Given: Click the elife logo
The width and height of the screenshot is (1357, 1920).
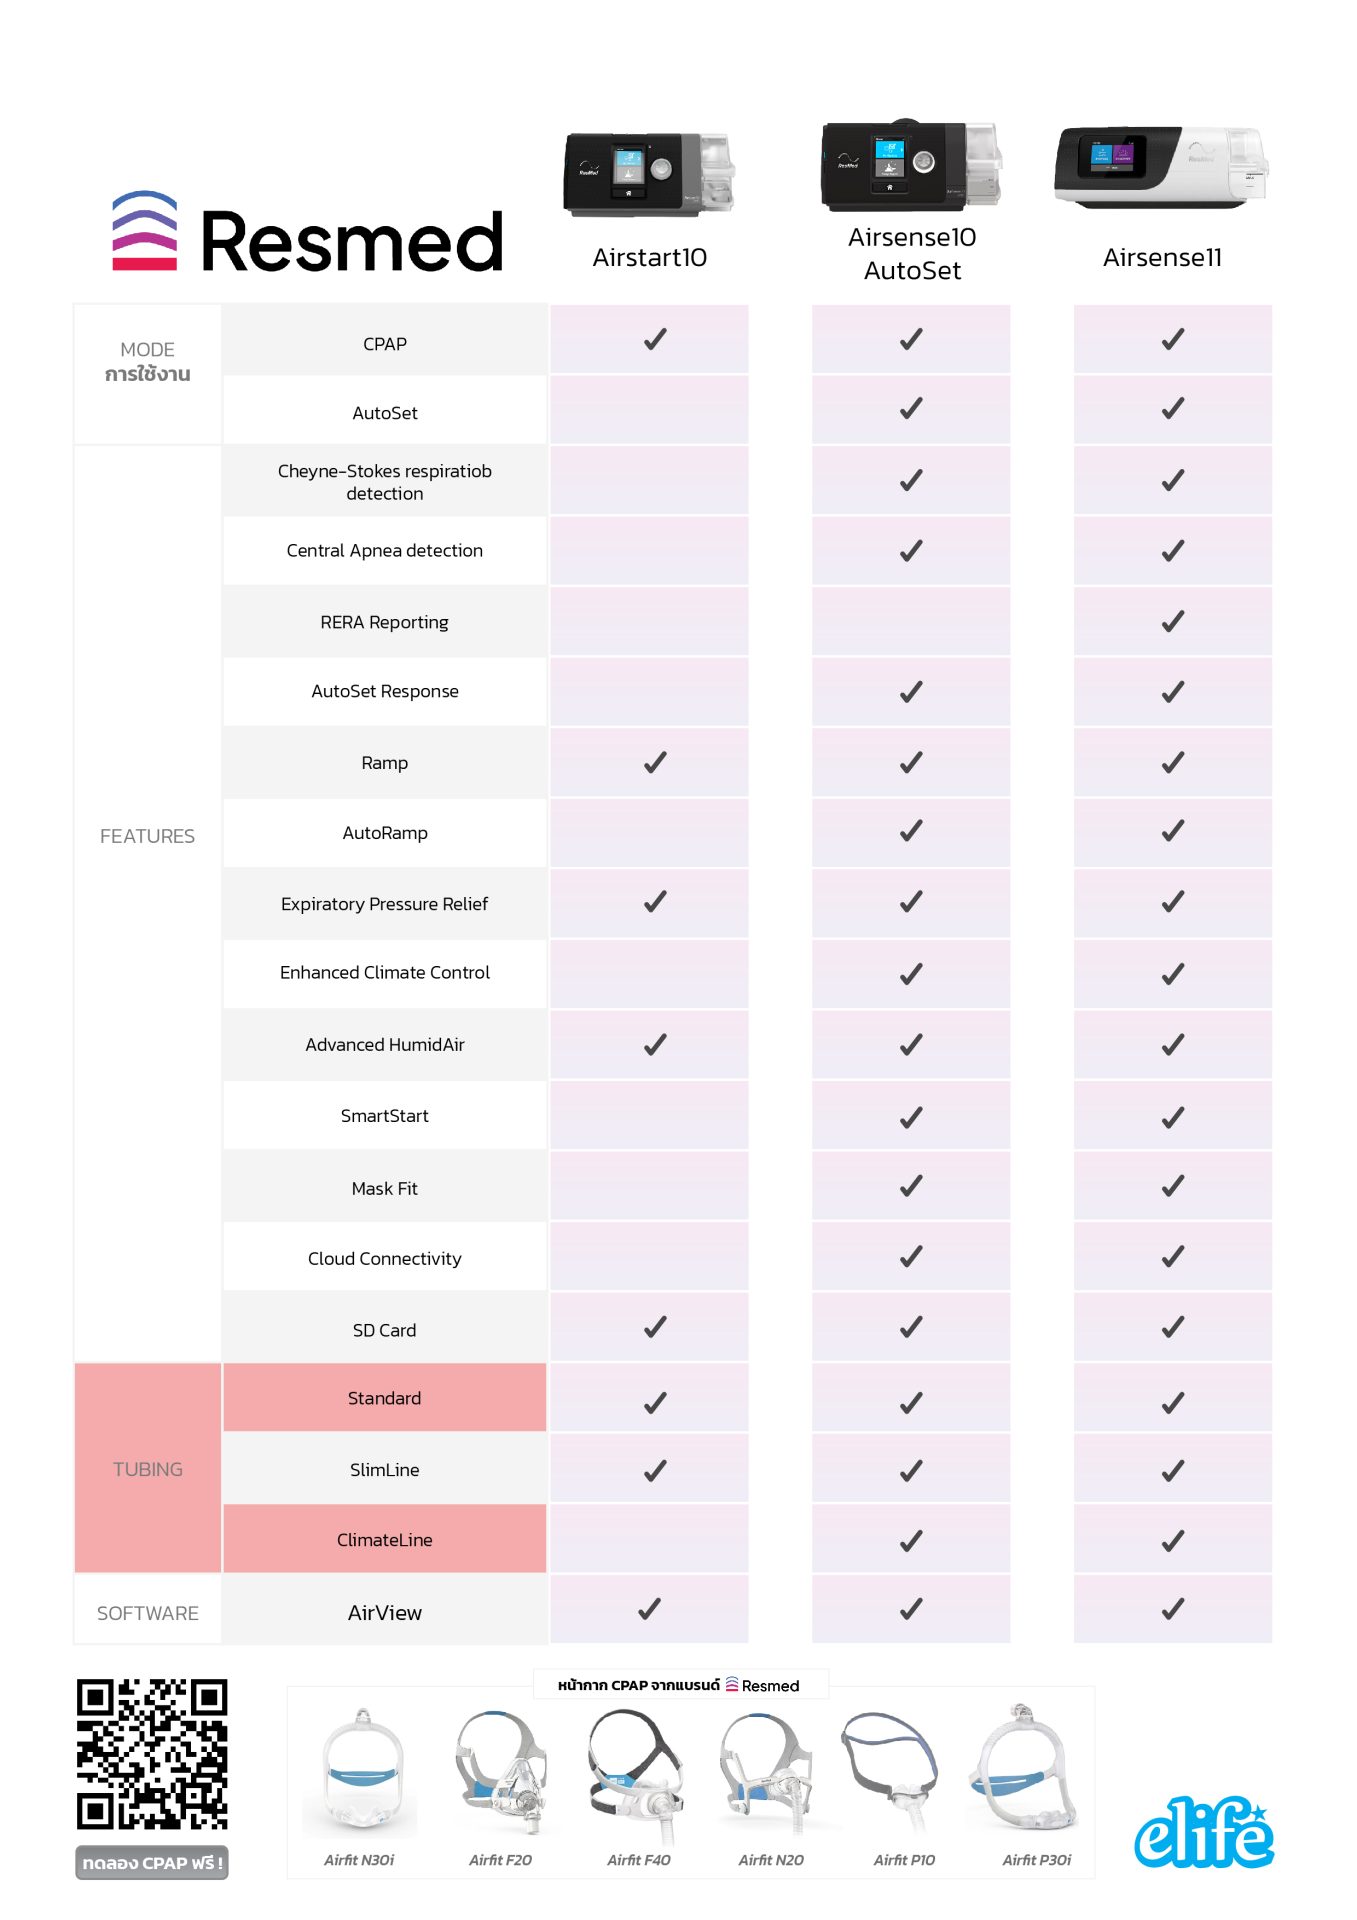Looking at the screenshot, I should 1204,1832.
